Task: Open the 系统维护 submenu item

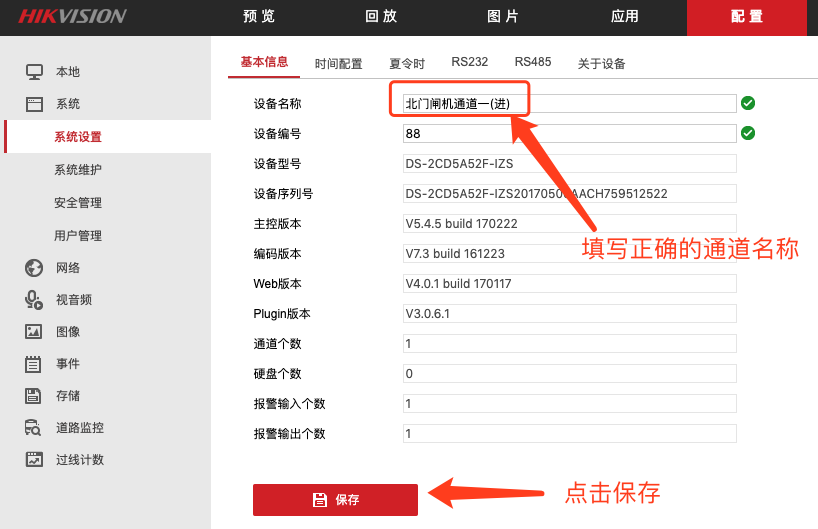Action: tap(78, 170)
